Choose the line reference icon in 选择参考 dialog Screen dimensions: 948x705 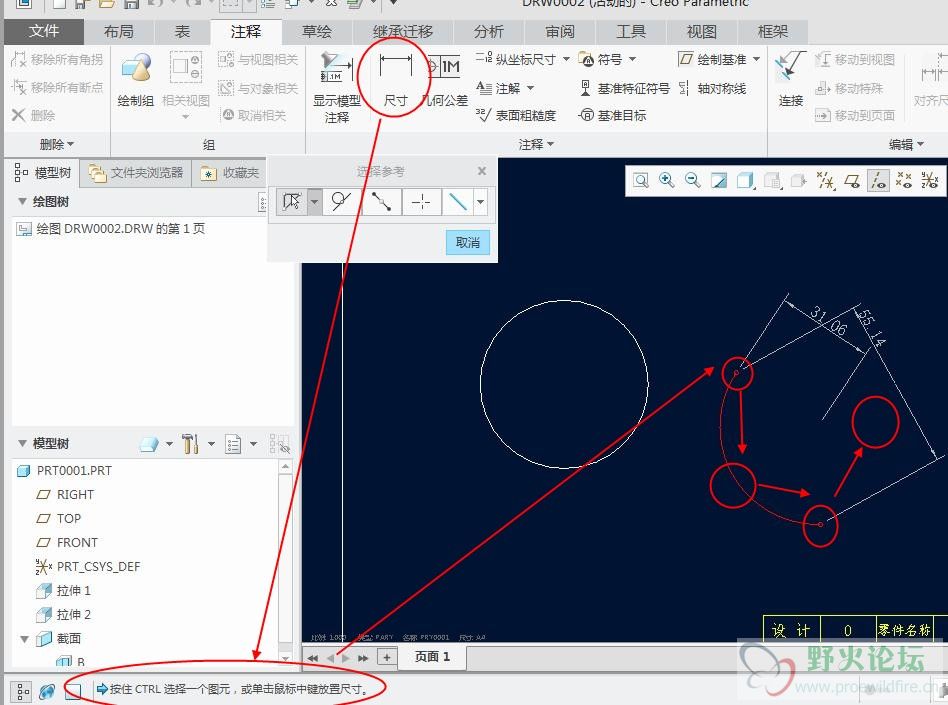coord(458,201)
